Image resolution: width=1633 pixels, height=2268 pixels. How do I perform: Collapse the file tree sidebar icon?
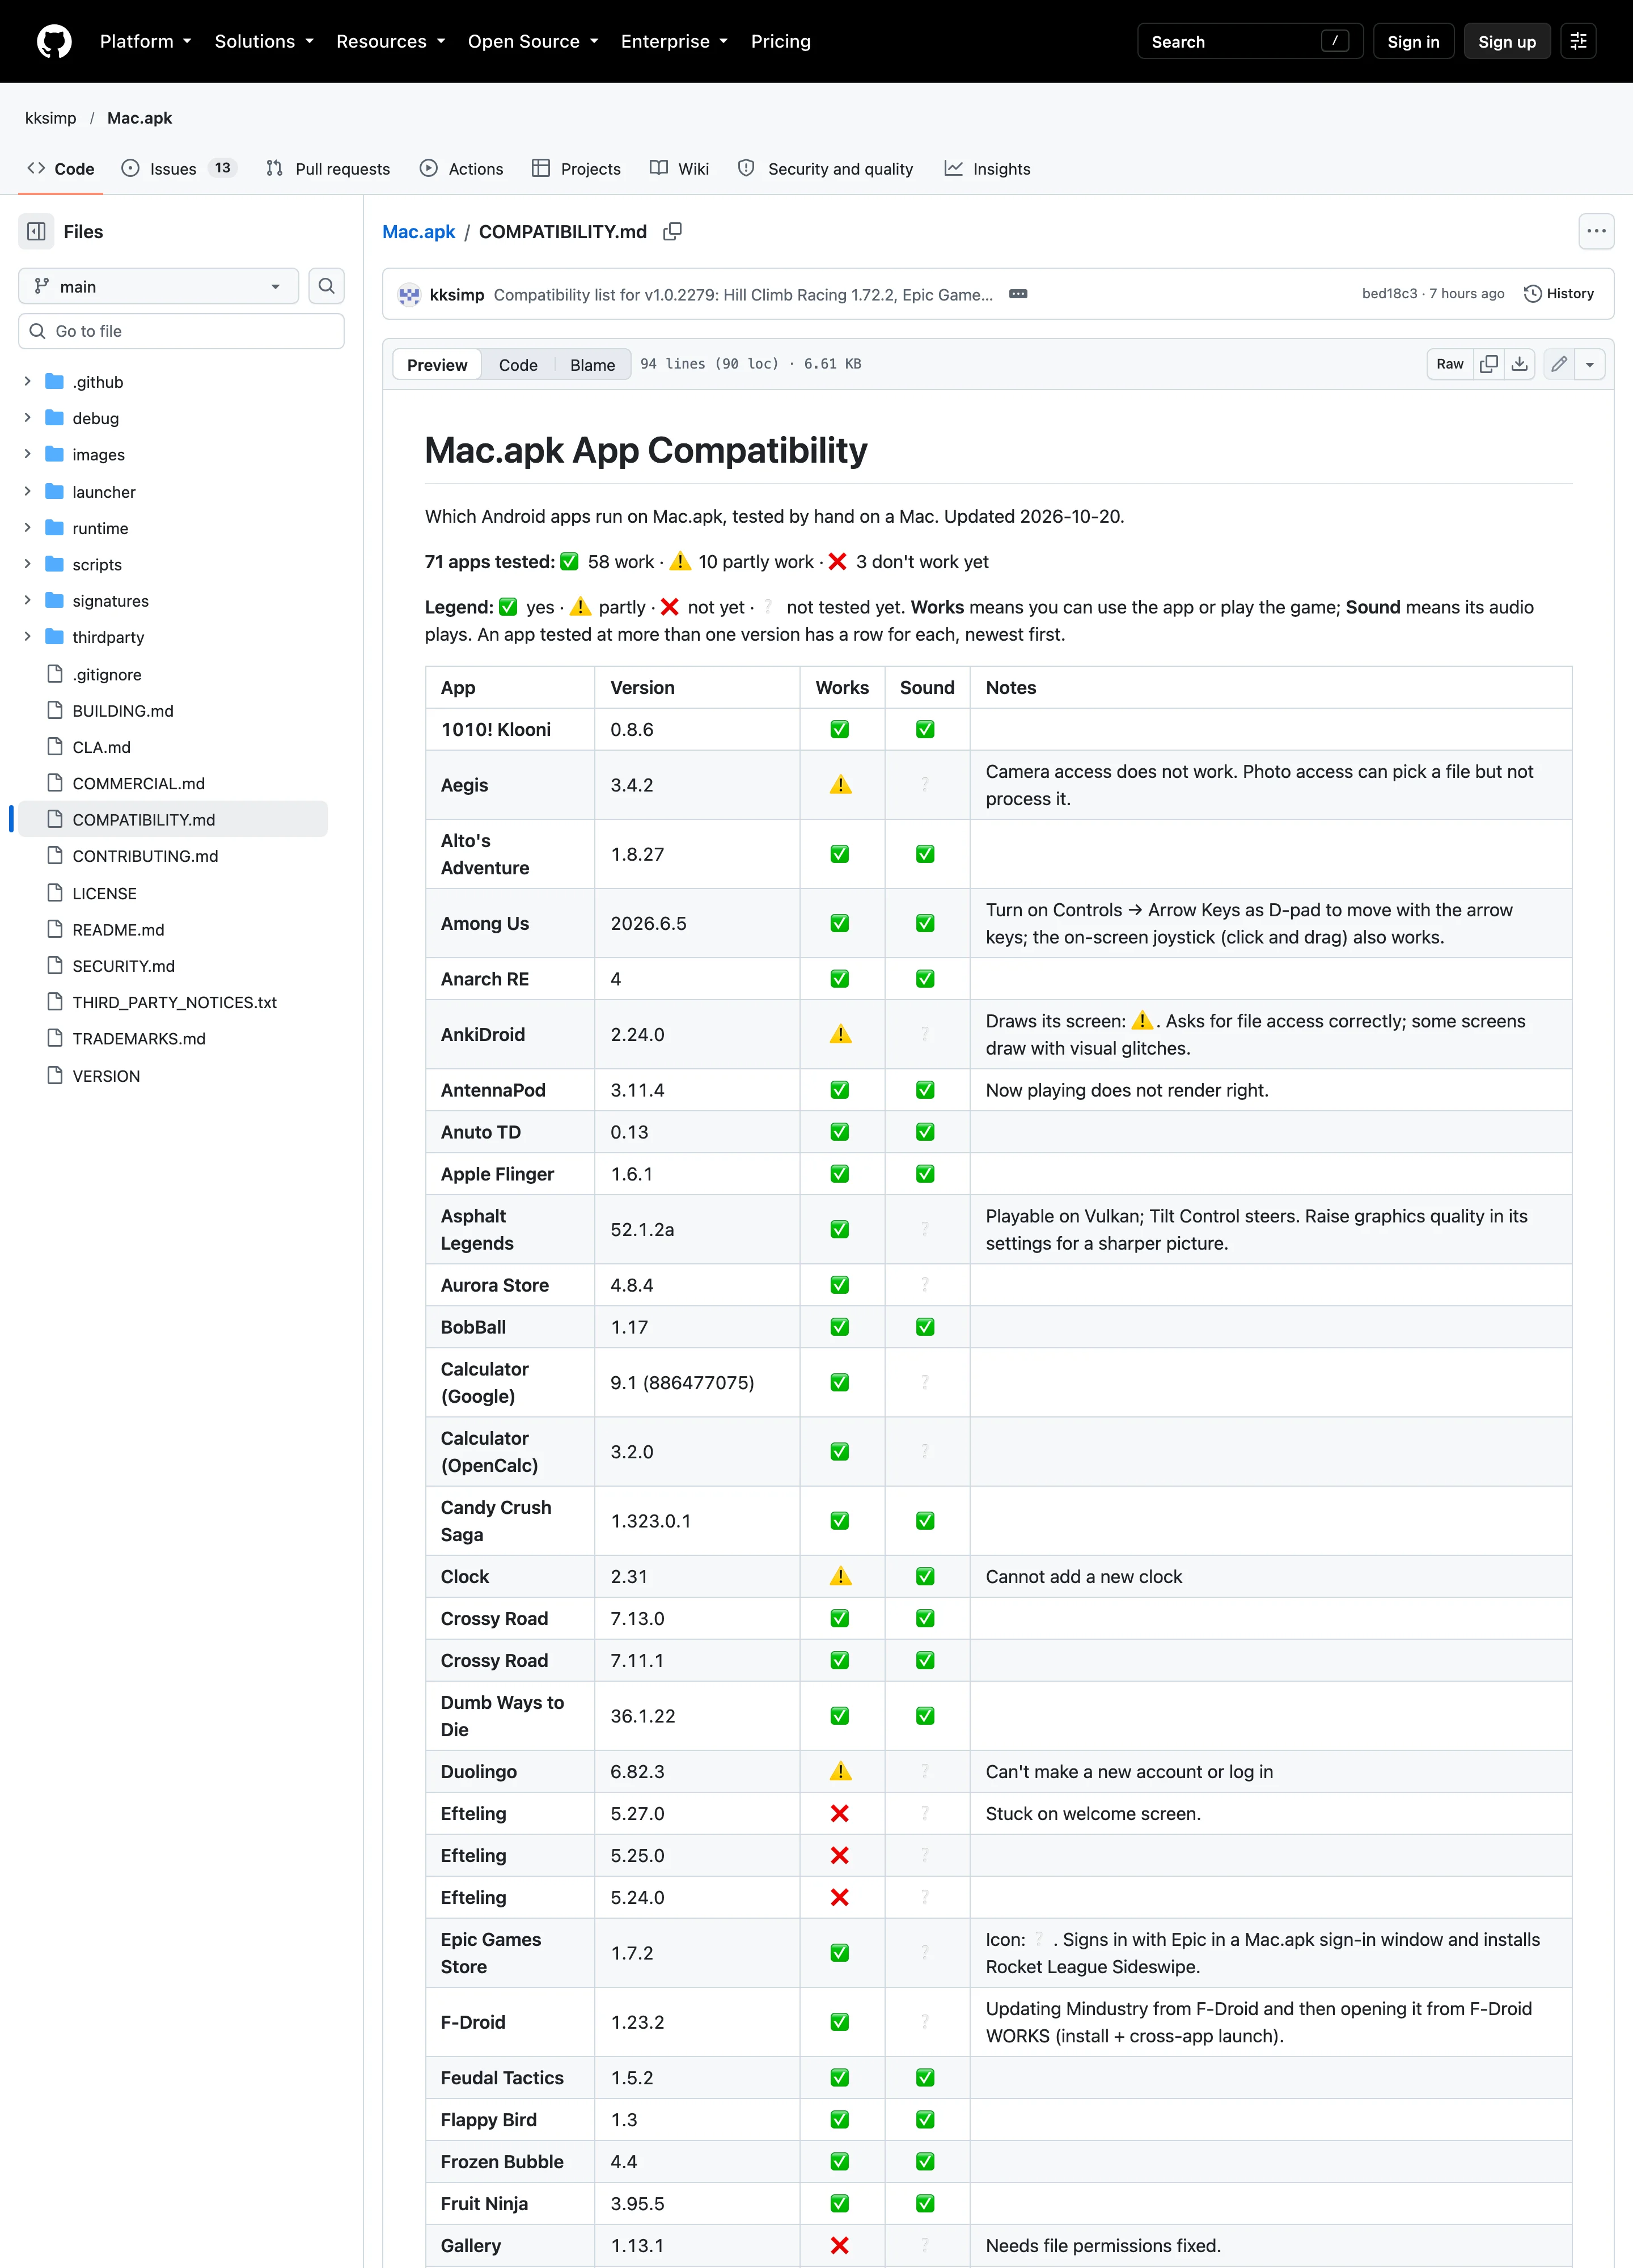37,232
